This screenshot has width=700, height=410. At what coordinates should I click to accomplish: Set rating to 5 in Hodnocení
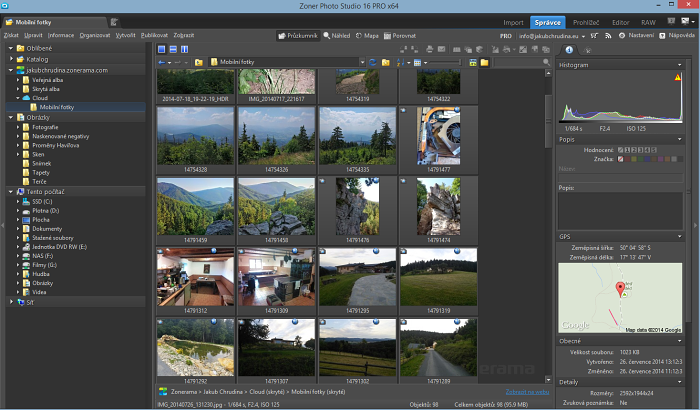pos(654,150)
